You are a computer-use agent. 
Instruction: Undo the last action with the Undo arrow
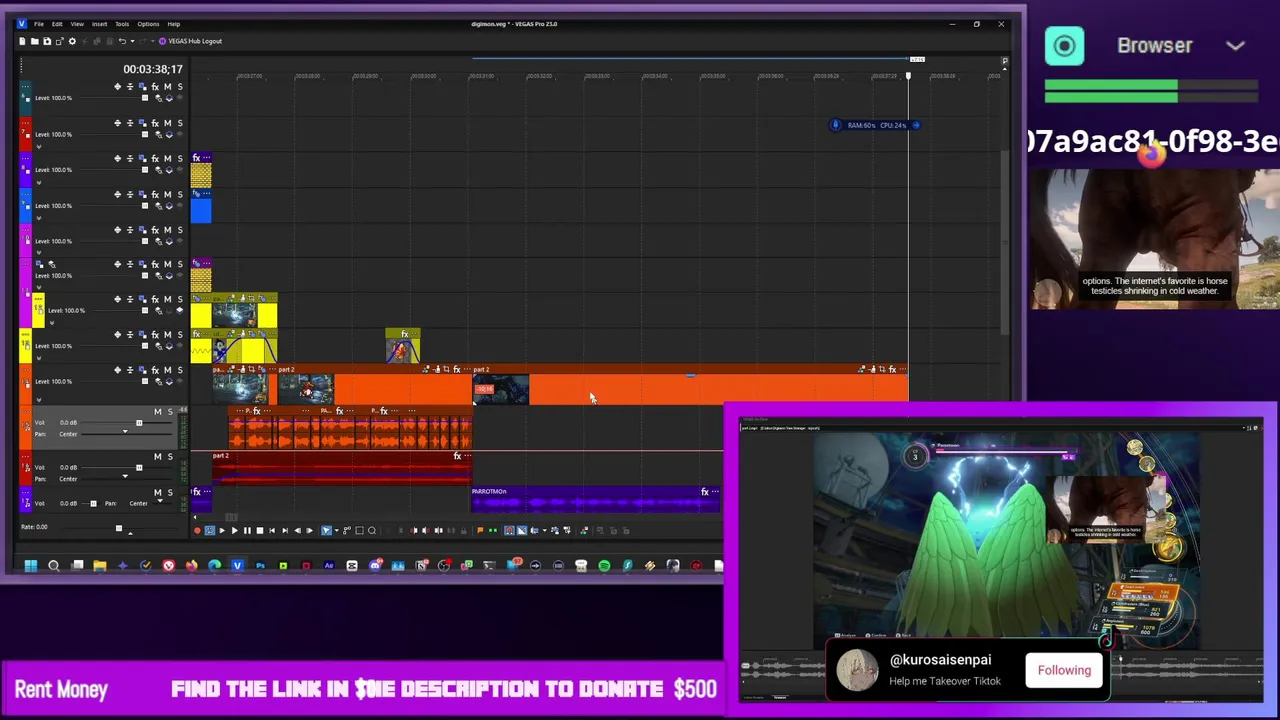pos(122,41)
